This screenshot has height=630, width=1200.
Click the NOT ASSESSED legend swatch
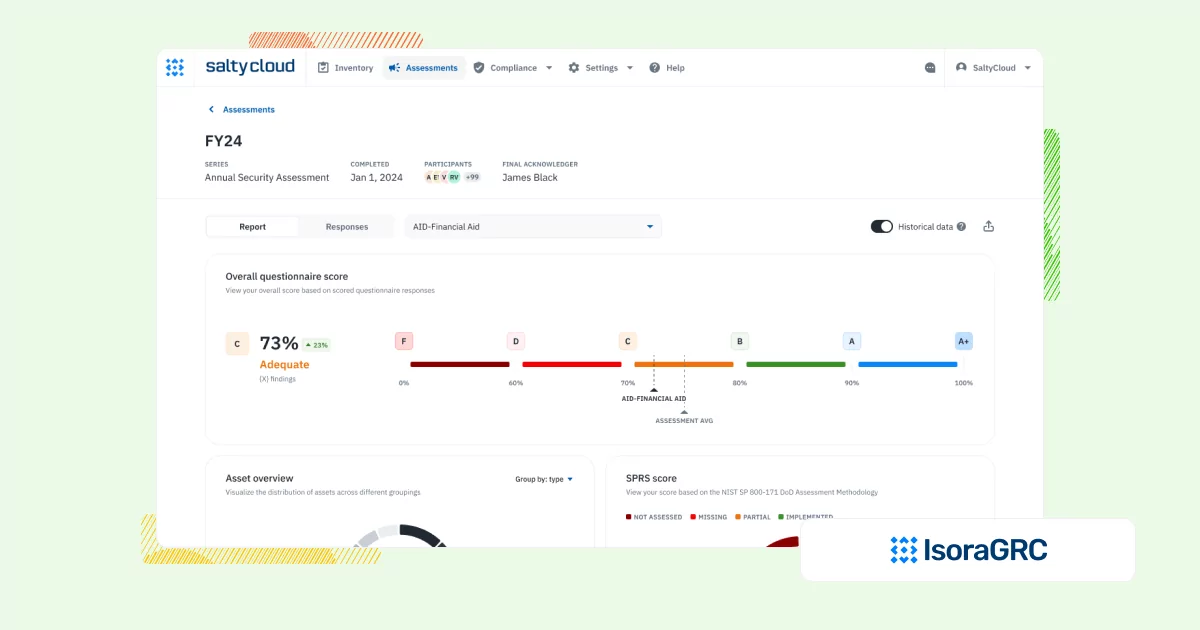click(629, 517)
